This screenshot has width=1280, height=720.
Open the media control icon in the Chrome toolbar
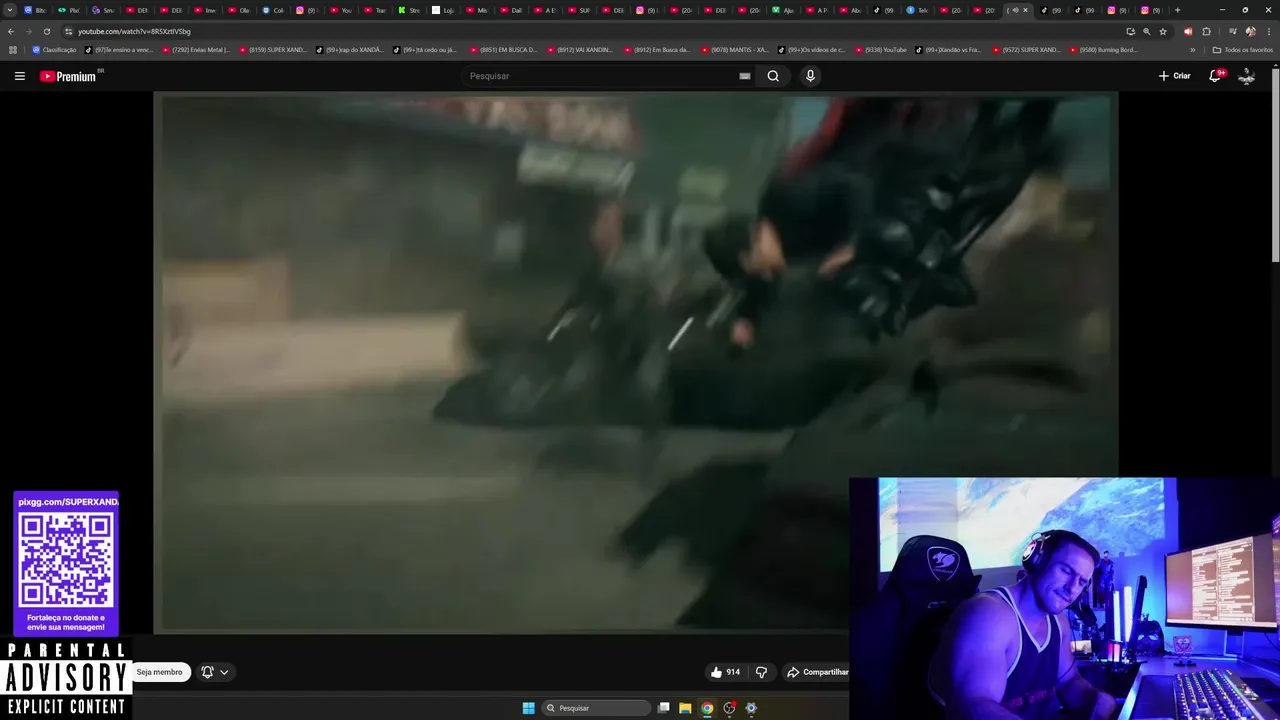1232,32
